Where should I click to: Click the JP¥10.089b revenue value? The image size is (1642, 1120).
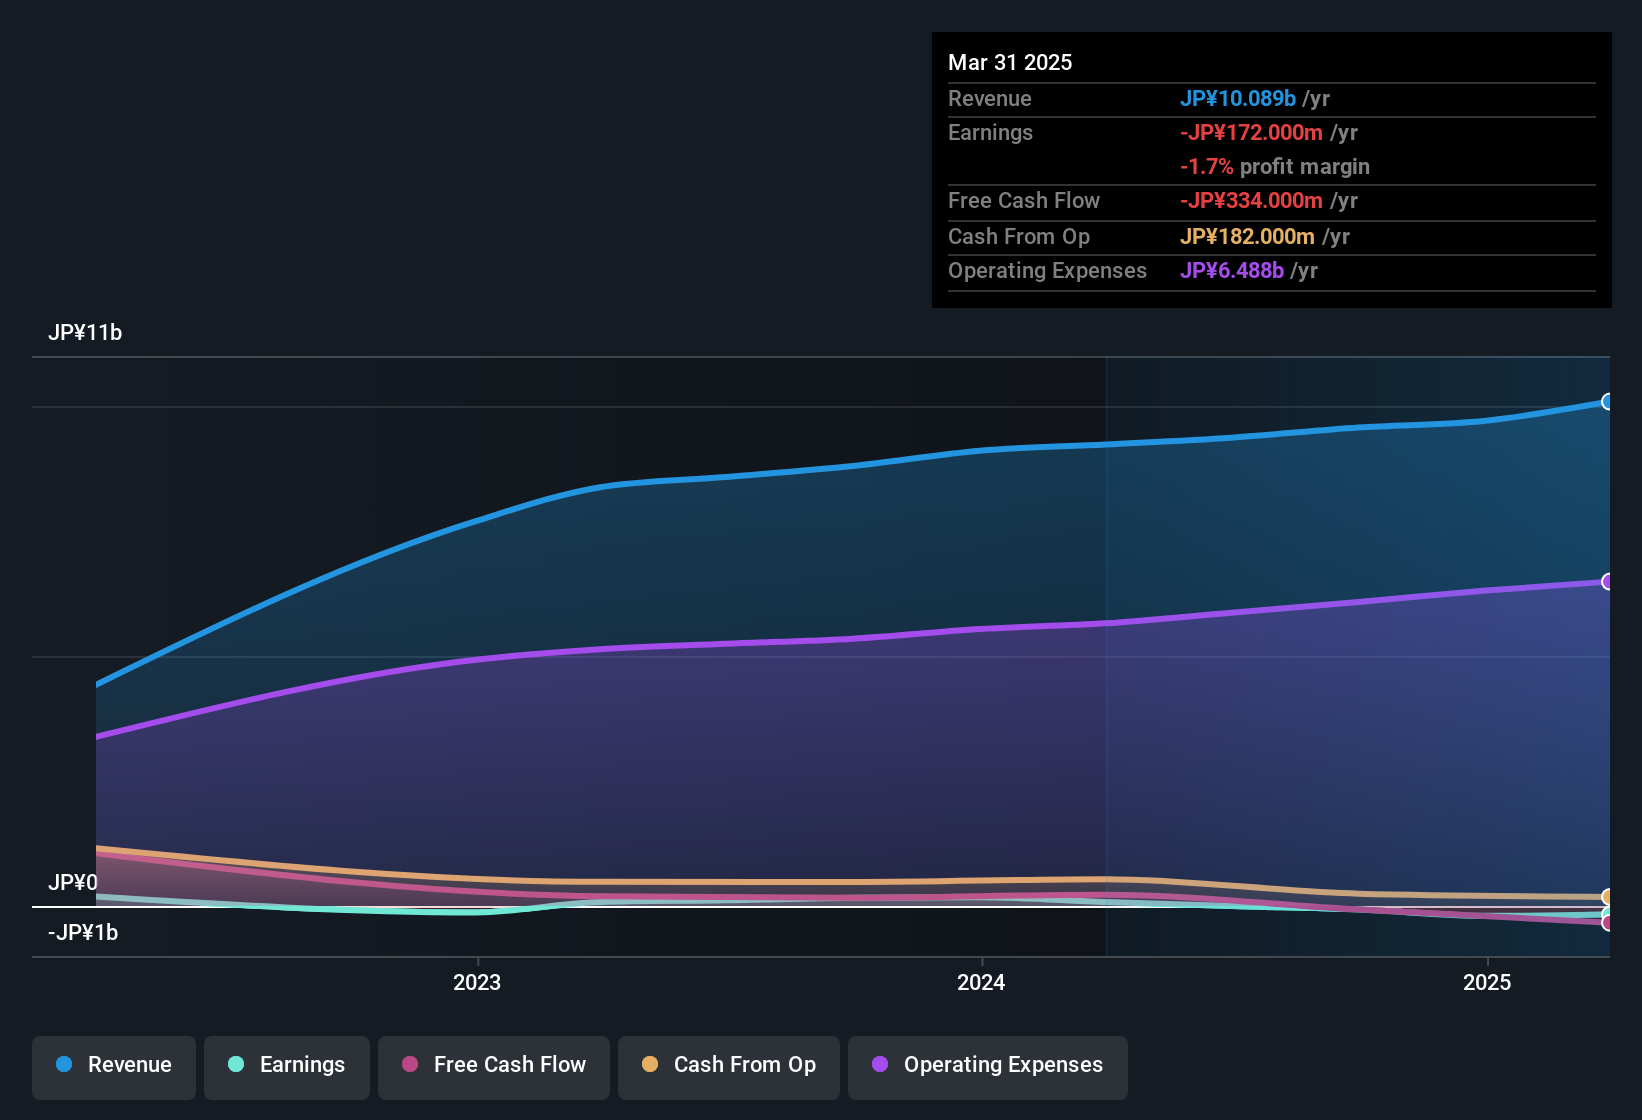coord(1238,99)
